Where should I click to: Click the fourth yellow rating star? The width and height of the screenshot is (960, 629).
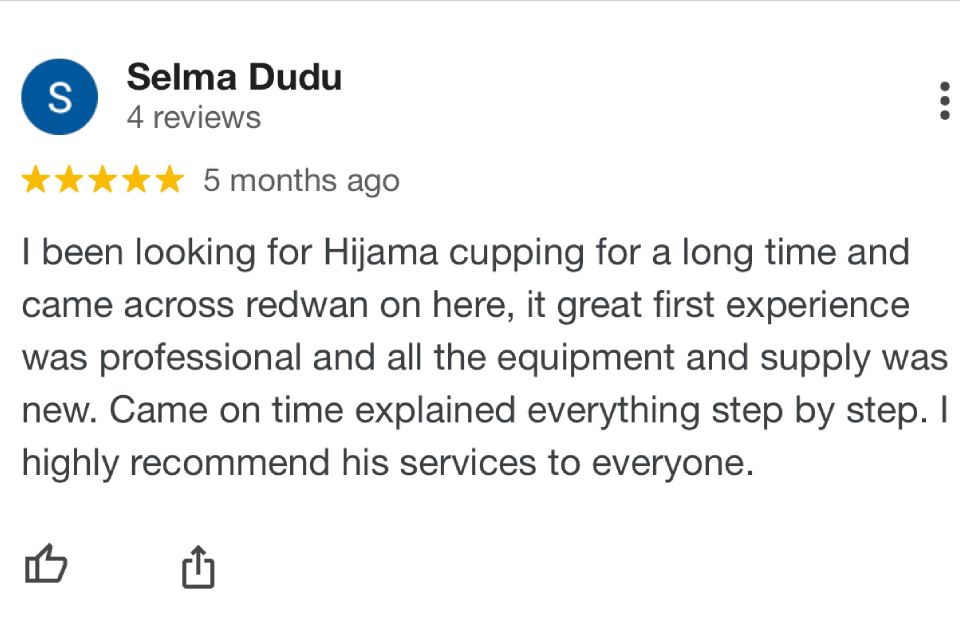click(136, 179)
